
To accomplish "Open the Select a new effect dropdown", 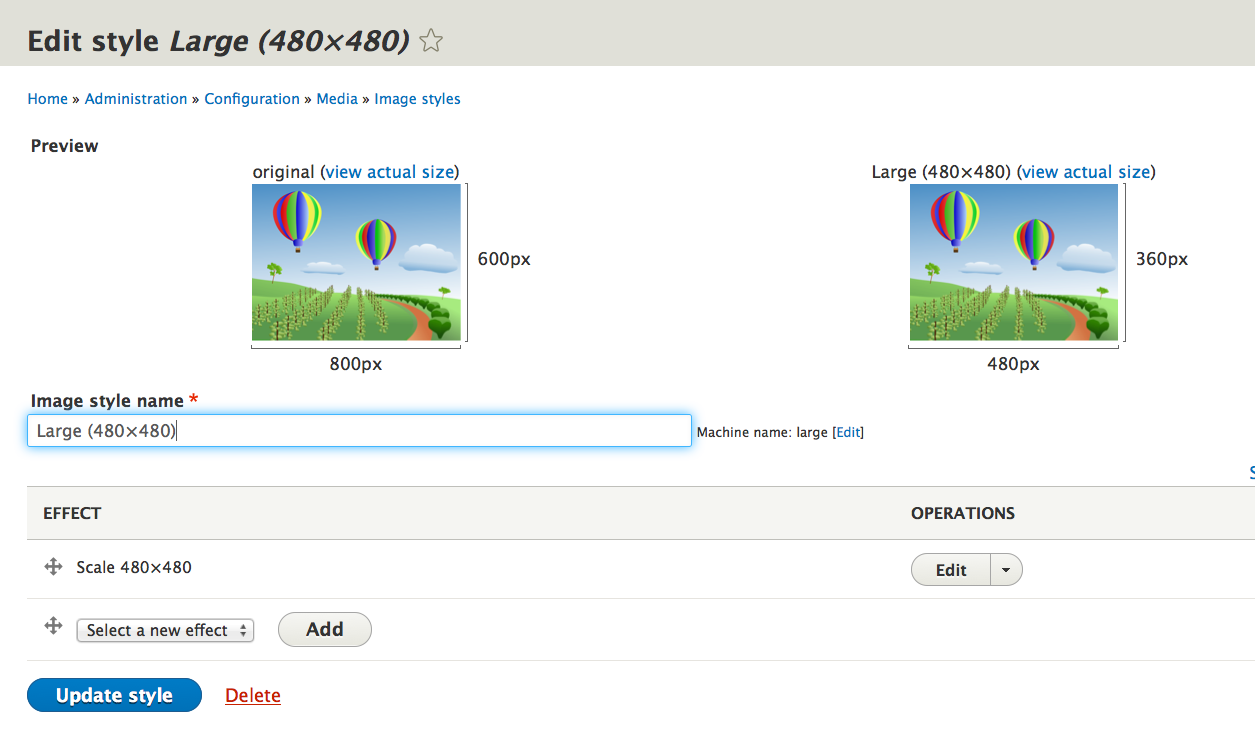I will tap(165, 630).
